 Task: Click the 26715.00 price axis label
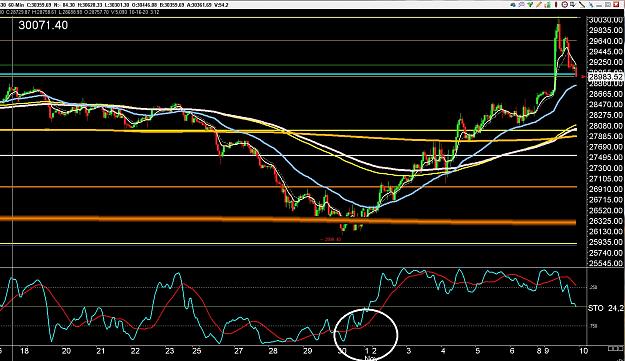(x=605, y=200)
